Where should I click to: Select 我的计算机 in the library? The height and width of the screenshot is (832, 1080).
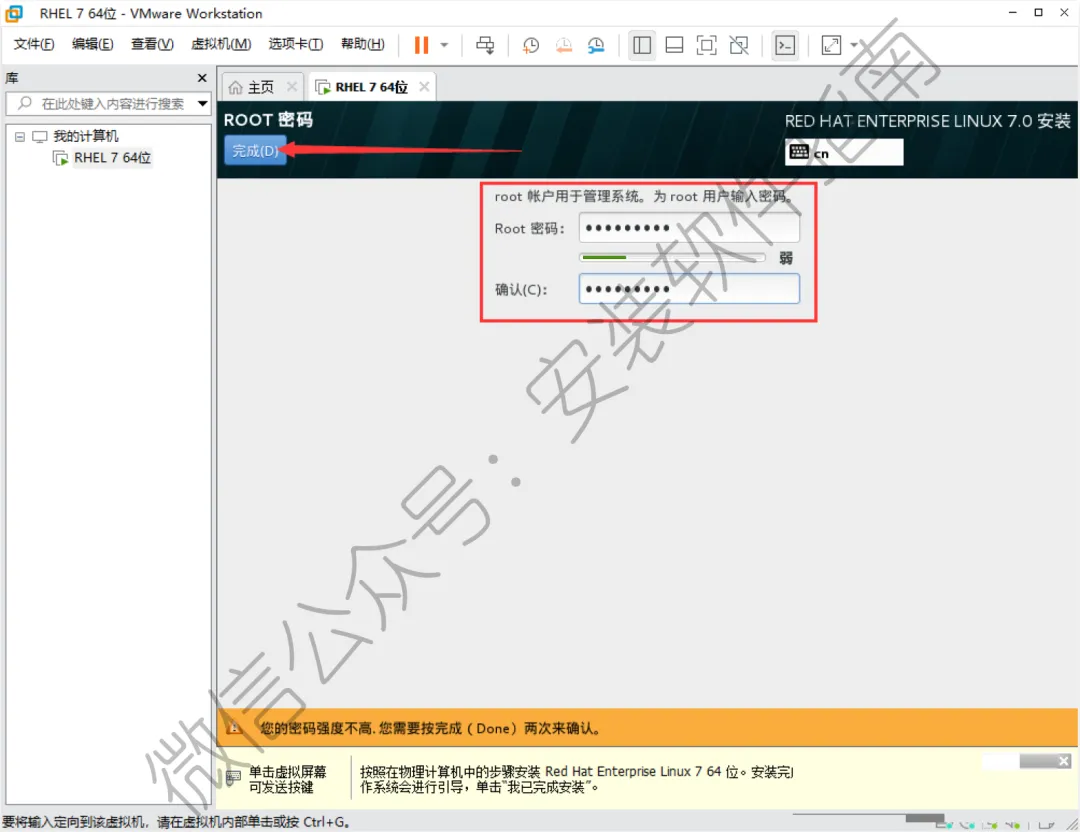tap(85, 136)
